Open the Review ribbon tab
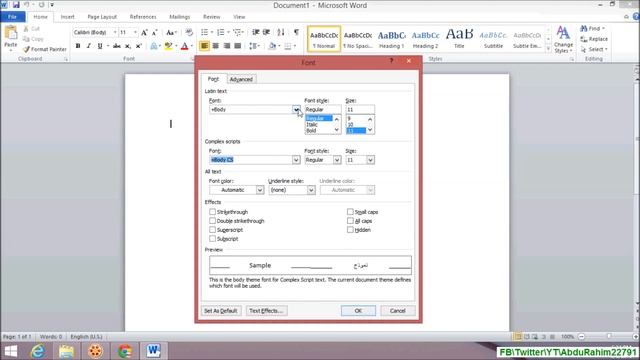Screen dimensions: 640x360 tap(211, 17)
